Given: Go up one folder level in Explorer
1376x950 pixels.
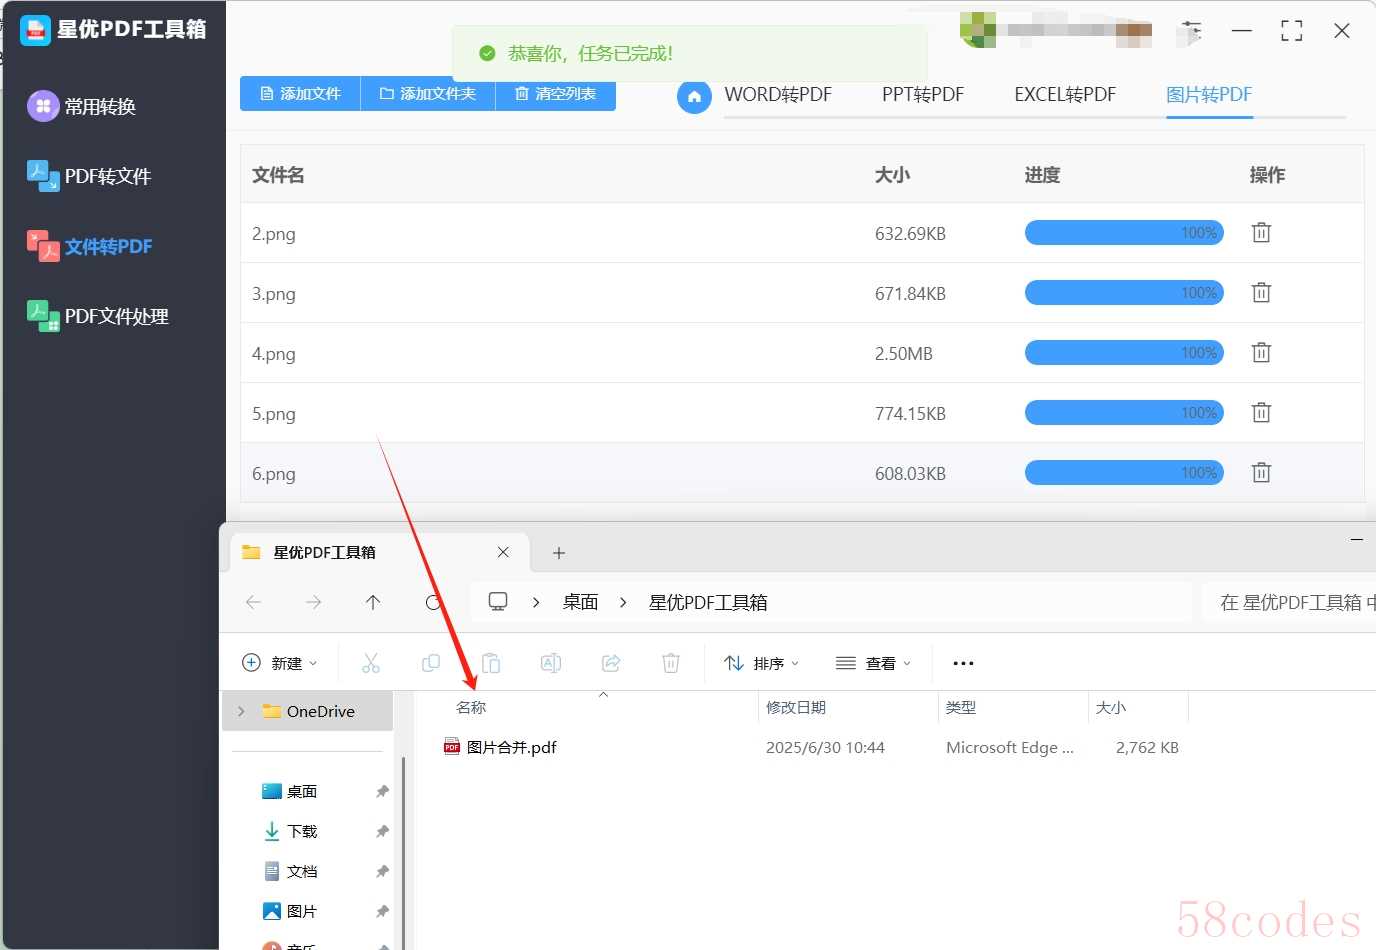Looking at the screenshot, I should coord(373,602).
